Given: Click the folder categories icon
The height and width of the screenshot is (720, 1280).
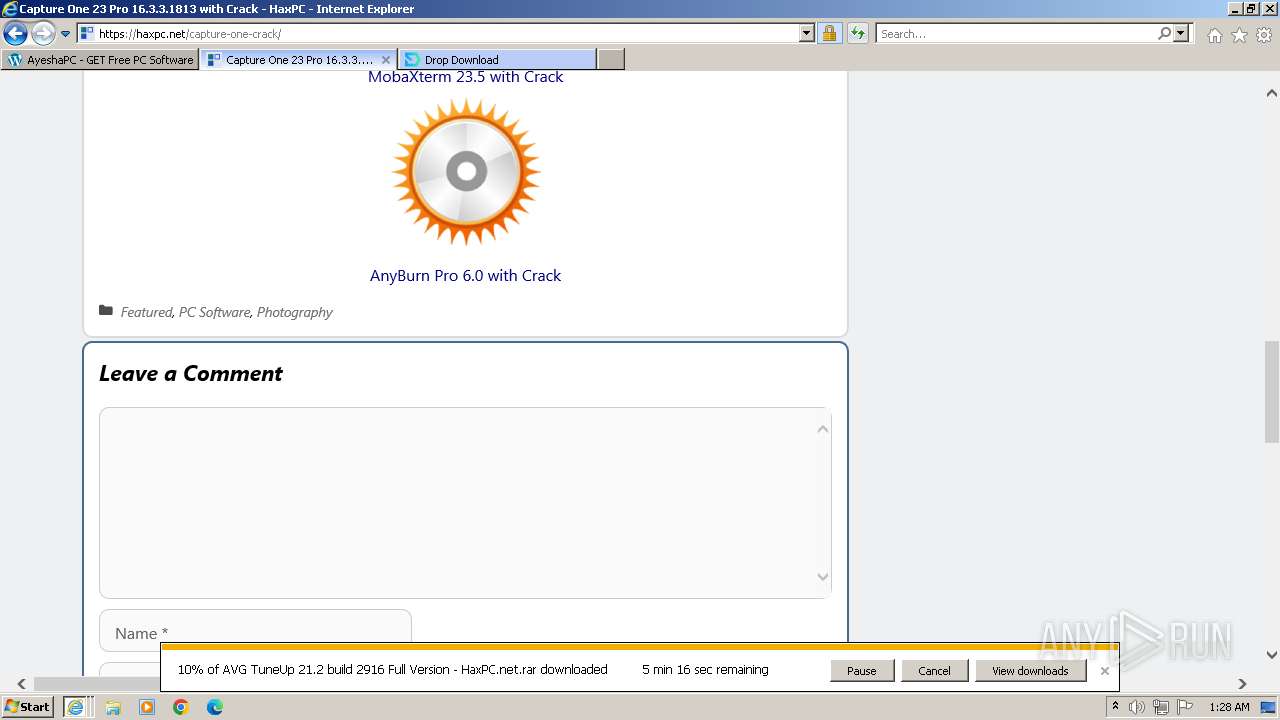Looking at the screenshot, I should [106, 311].
